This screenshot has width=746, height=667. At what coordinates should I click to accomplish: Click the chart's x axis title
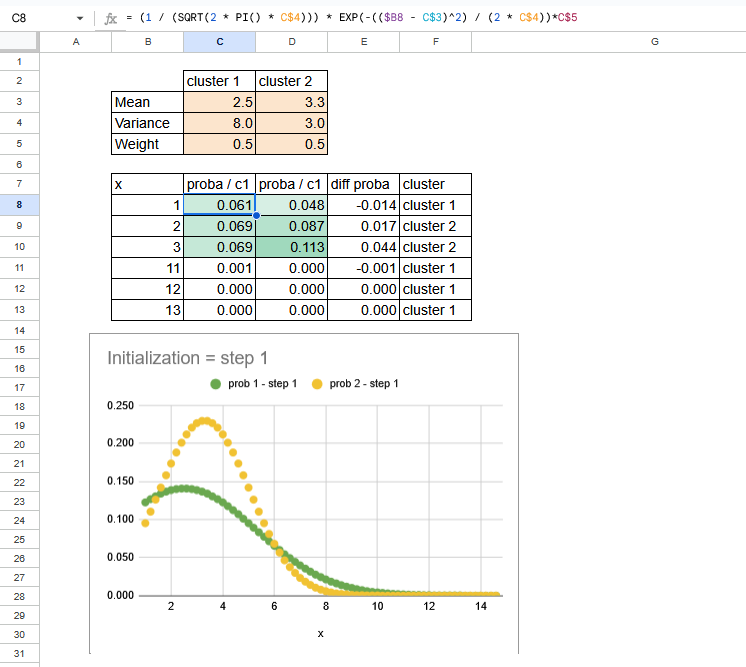pyautogui.click(x=320, y=634)
